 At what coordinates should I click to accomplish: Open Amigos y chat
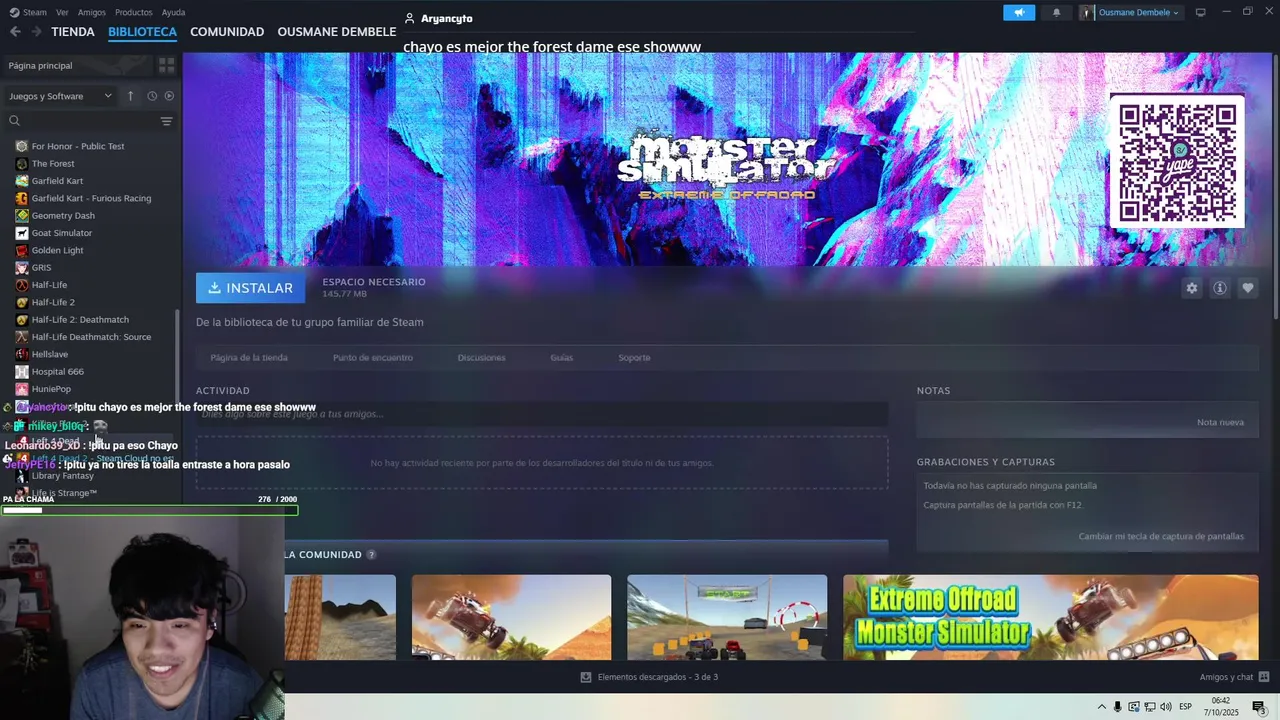(x=1233, y=677)
